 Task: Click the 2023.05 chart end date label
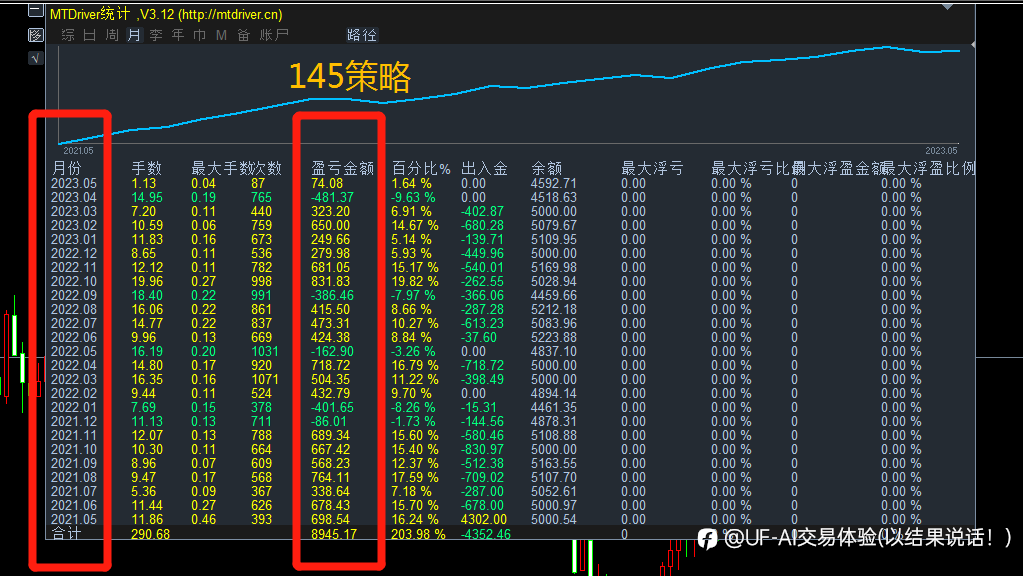[941, 151]
